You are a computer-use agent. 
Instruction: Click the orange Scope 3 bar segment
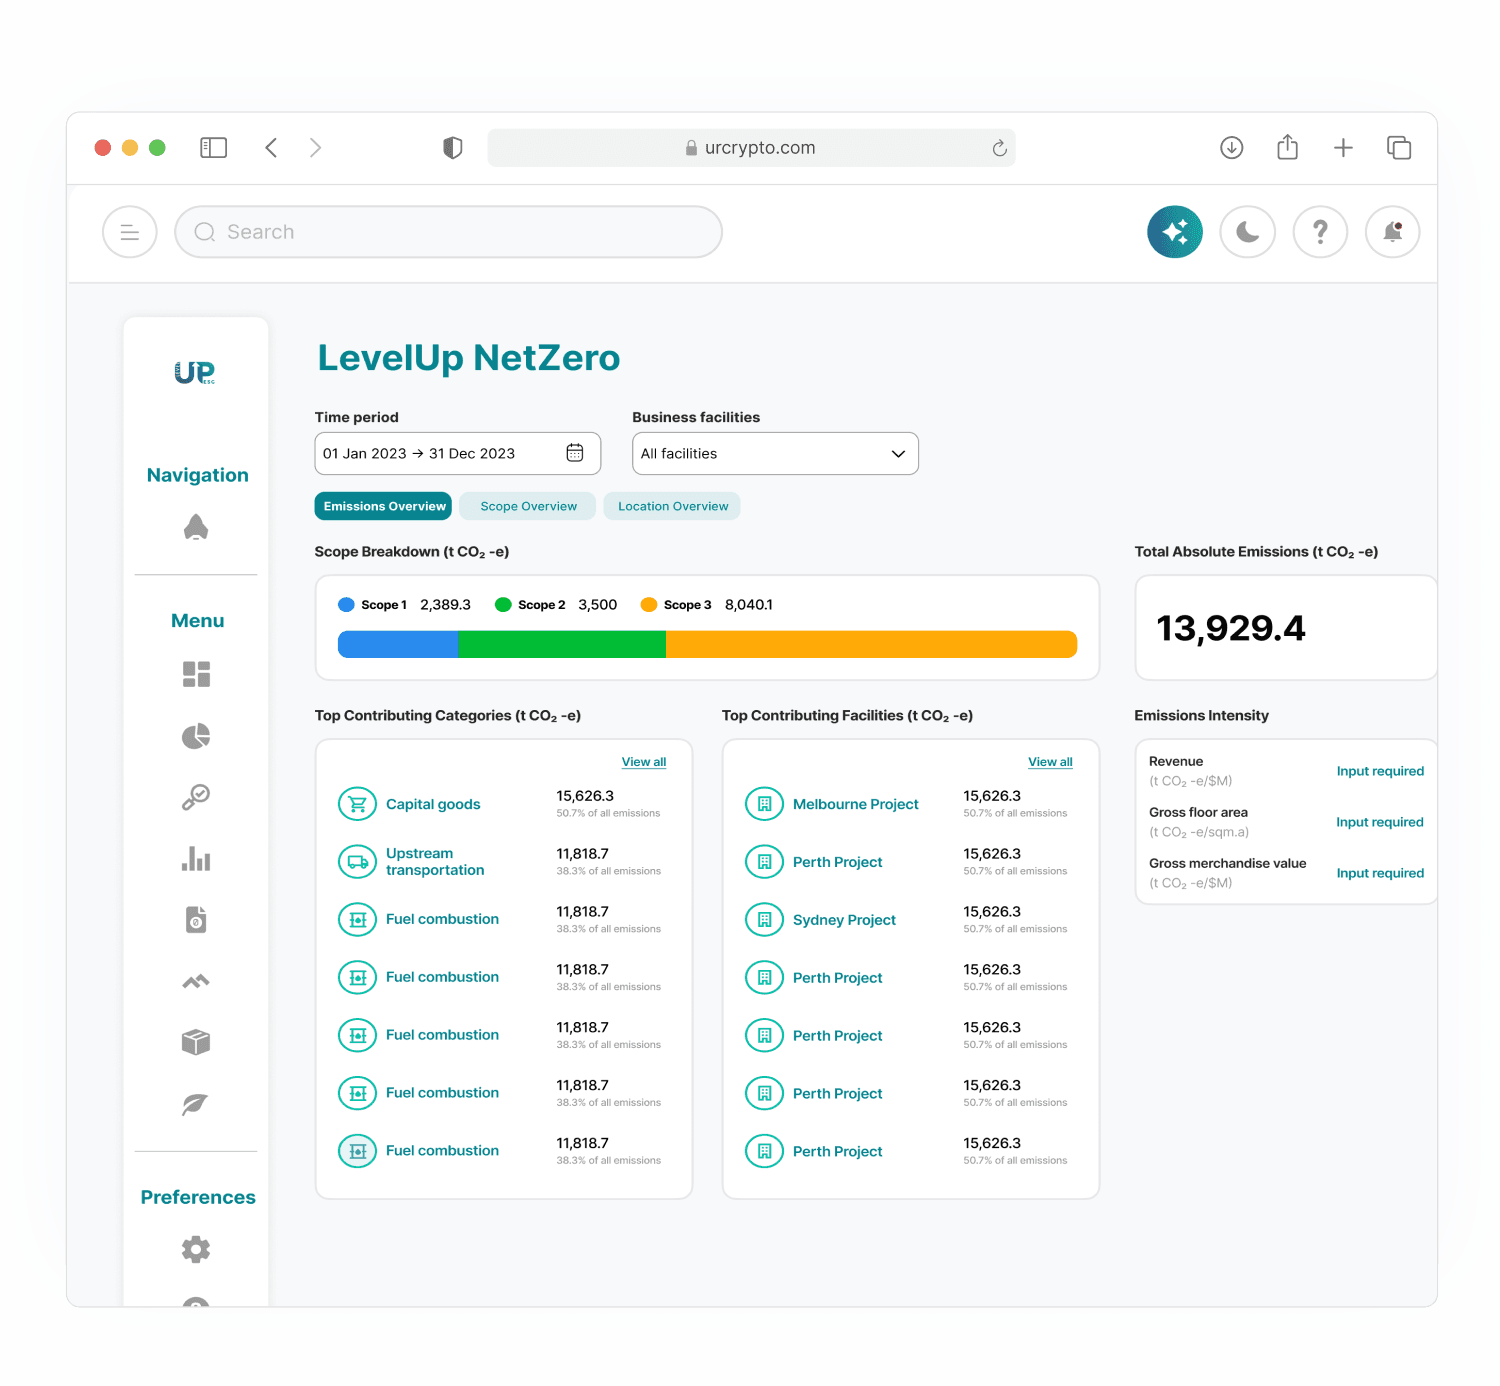[871, 644]
